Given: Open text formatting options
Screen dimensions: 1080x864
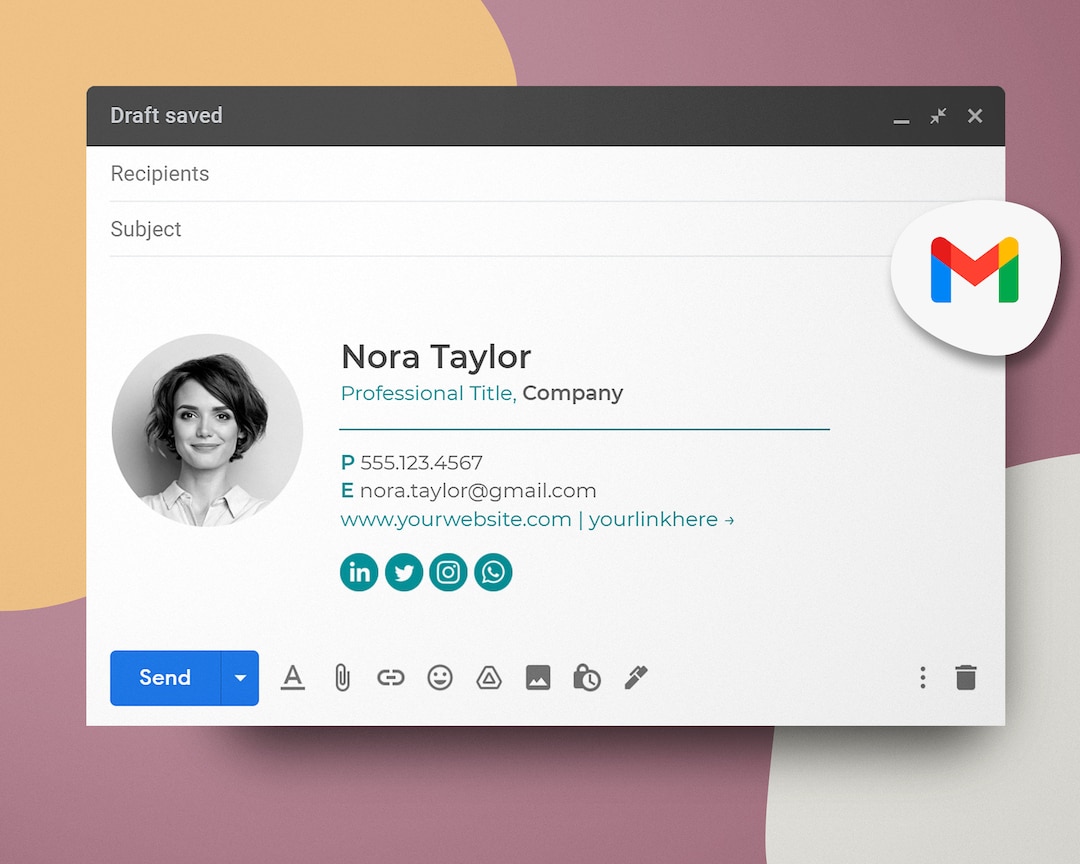Looking at the screenshot, I should 292,677.
